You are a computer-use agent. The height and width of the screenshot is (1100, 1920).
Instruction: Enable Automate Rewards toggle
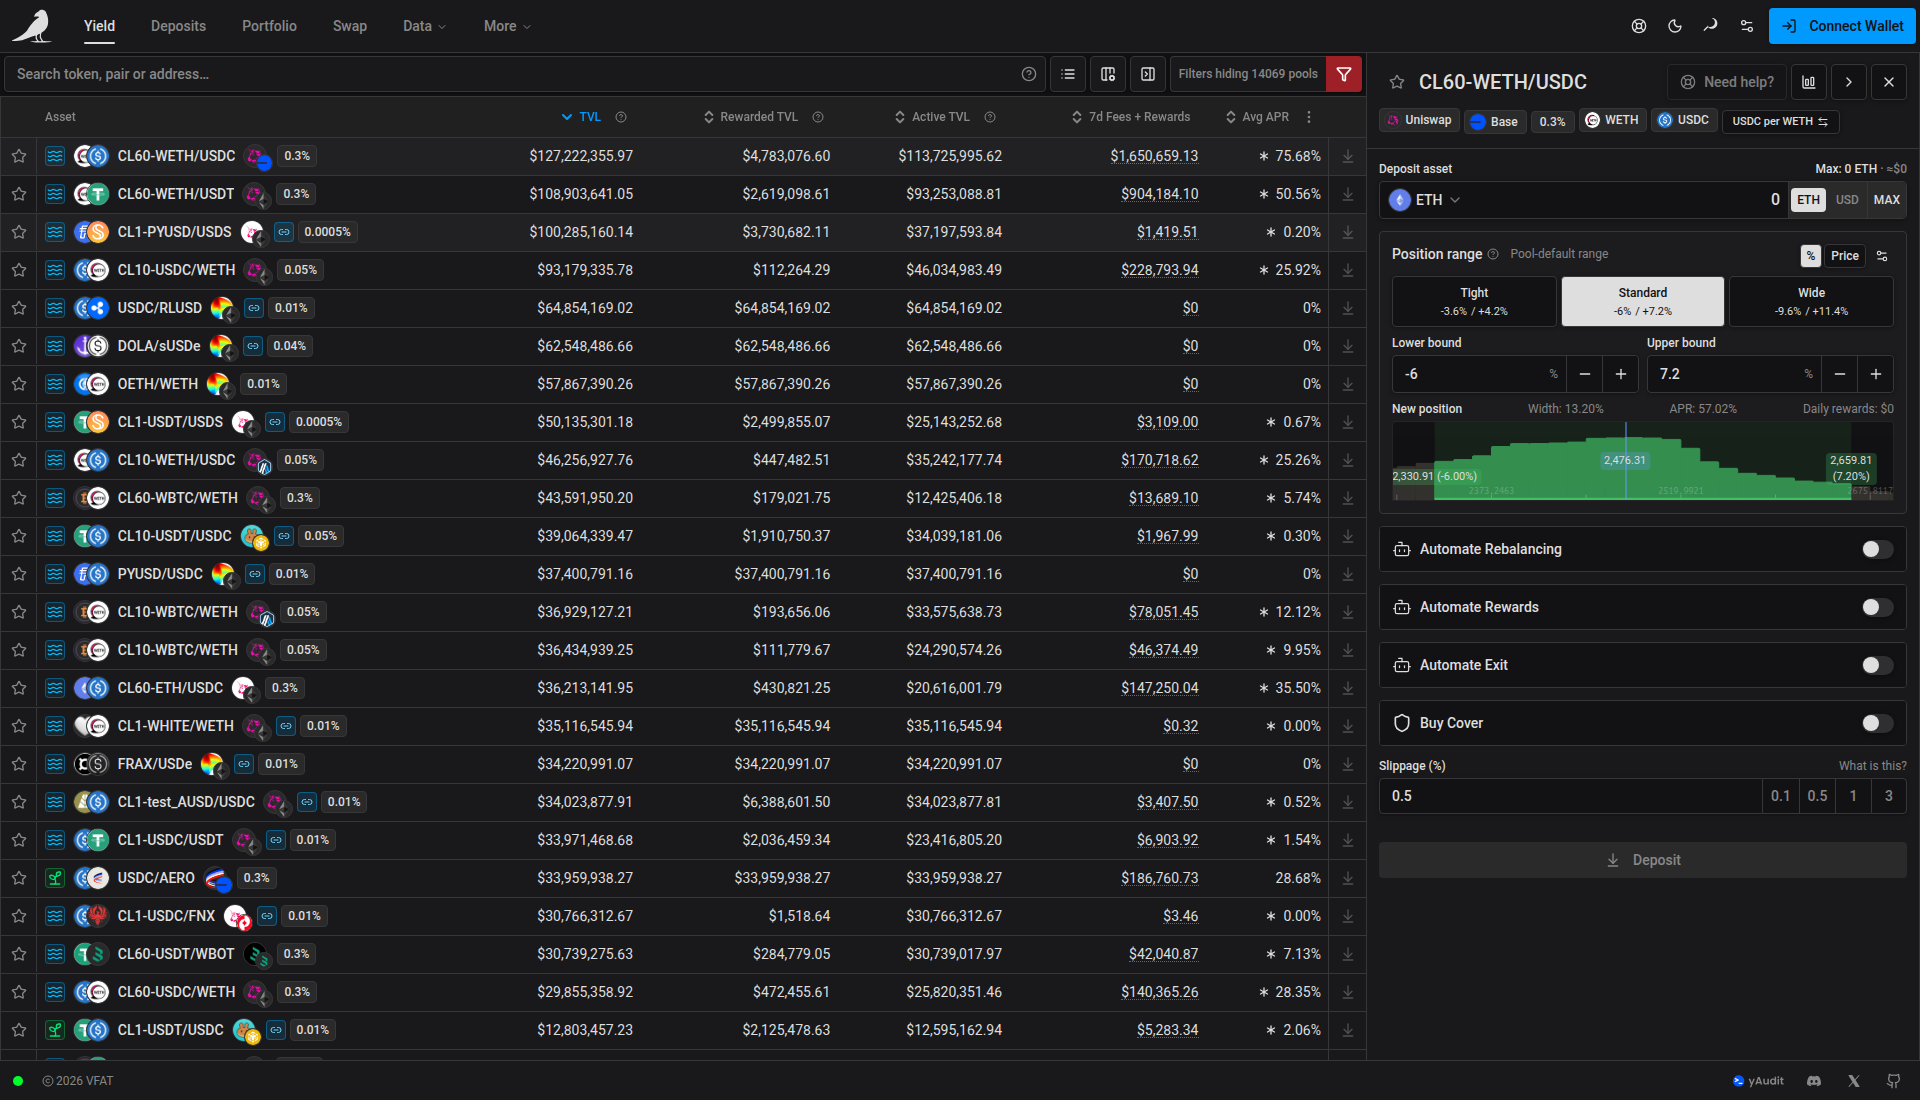(x=1877, y=607)
